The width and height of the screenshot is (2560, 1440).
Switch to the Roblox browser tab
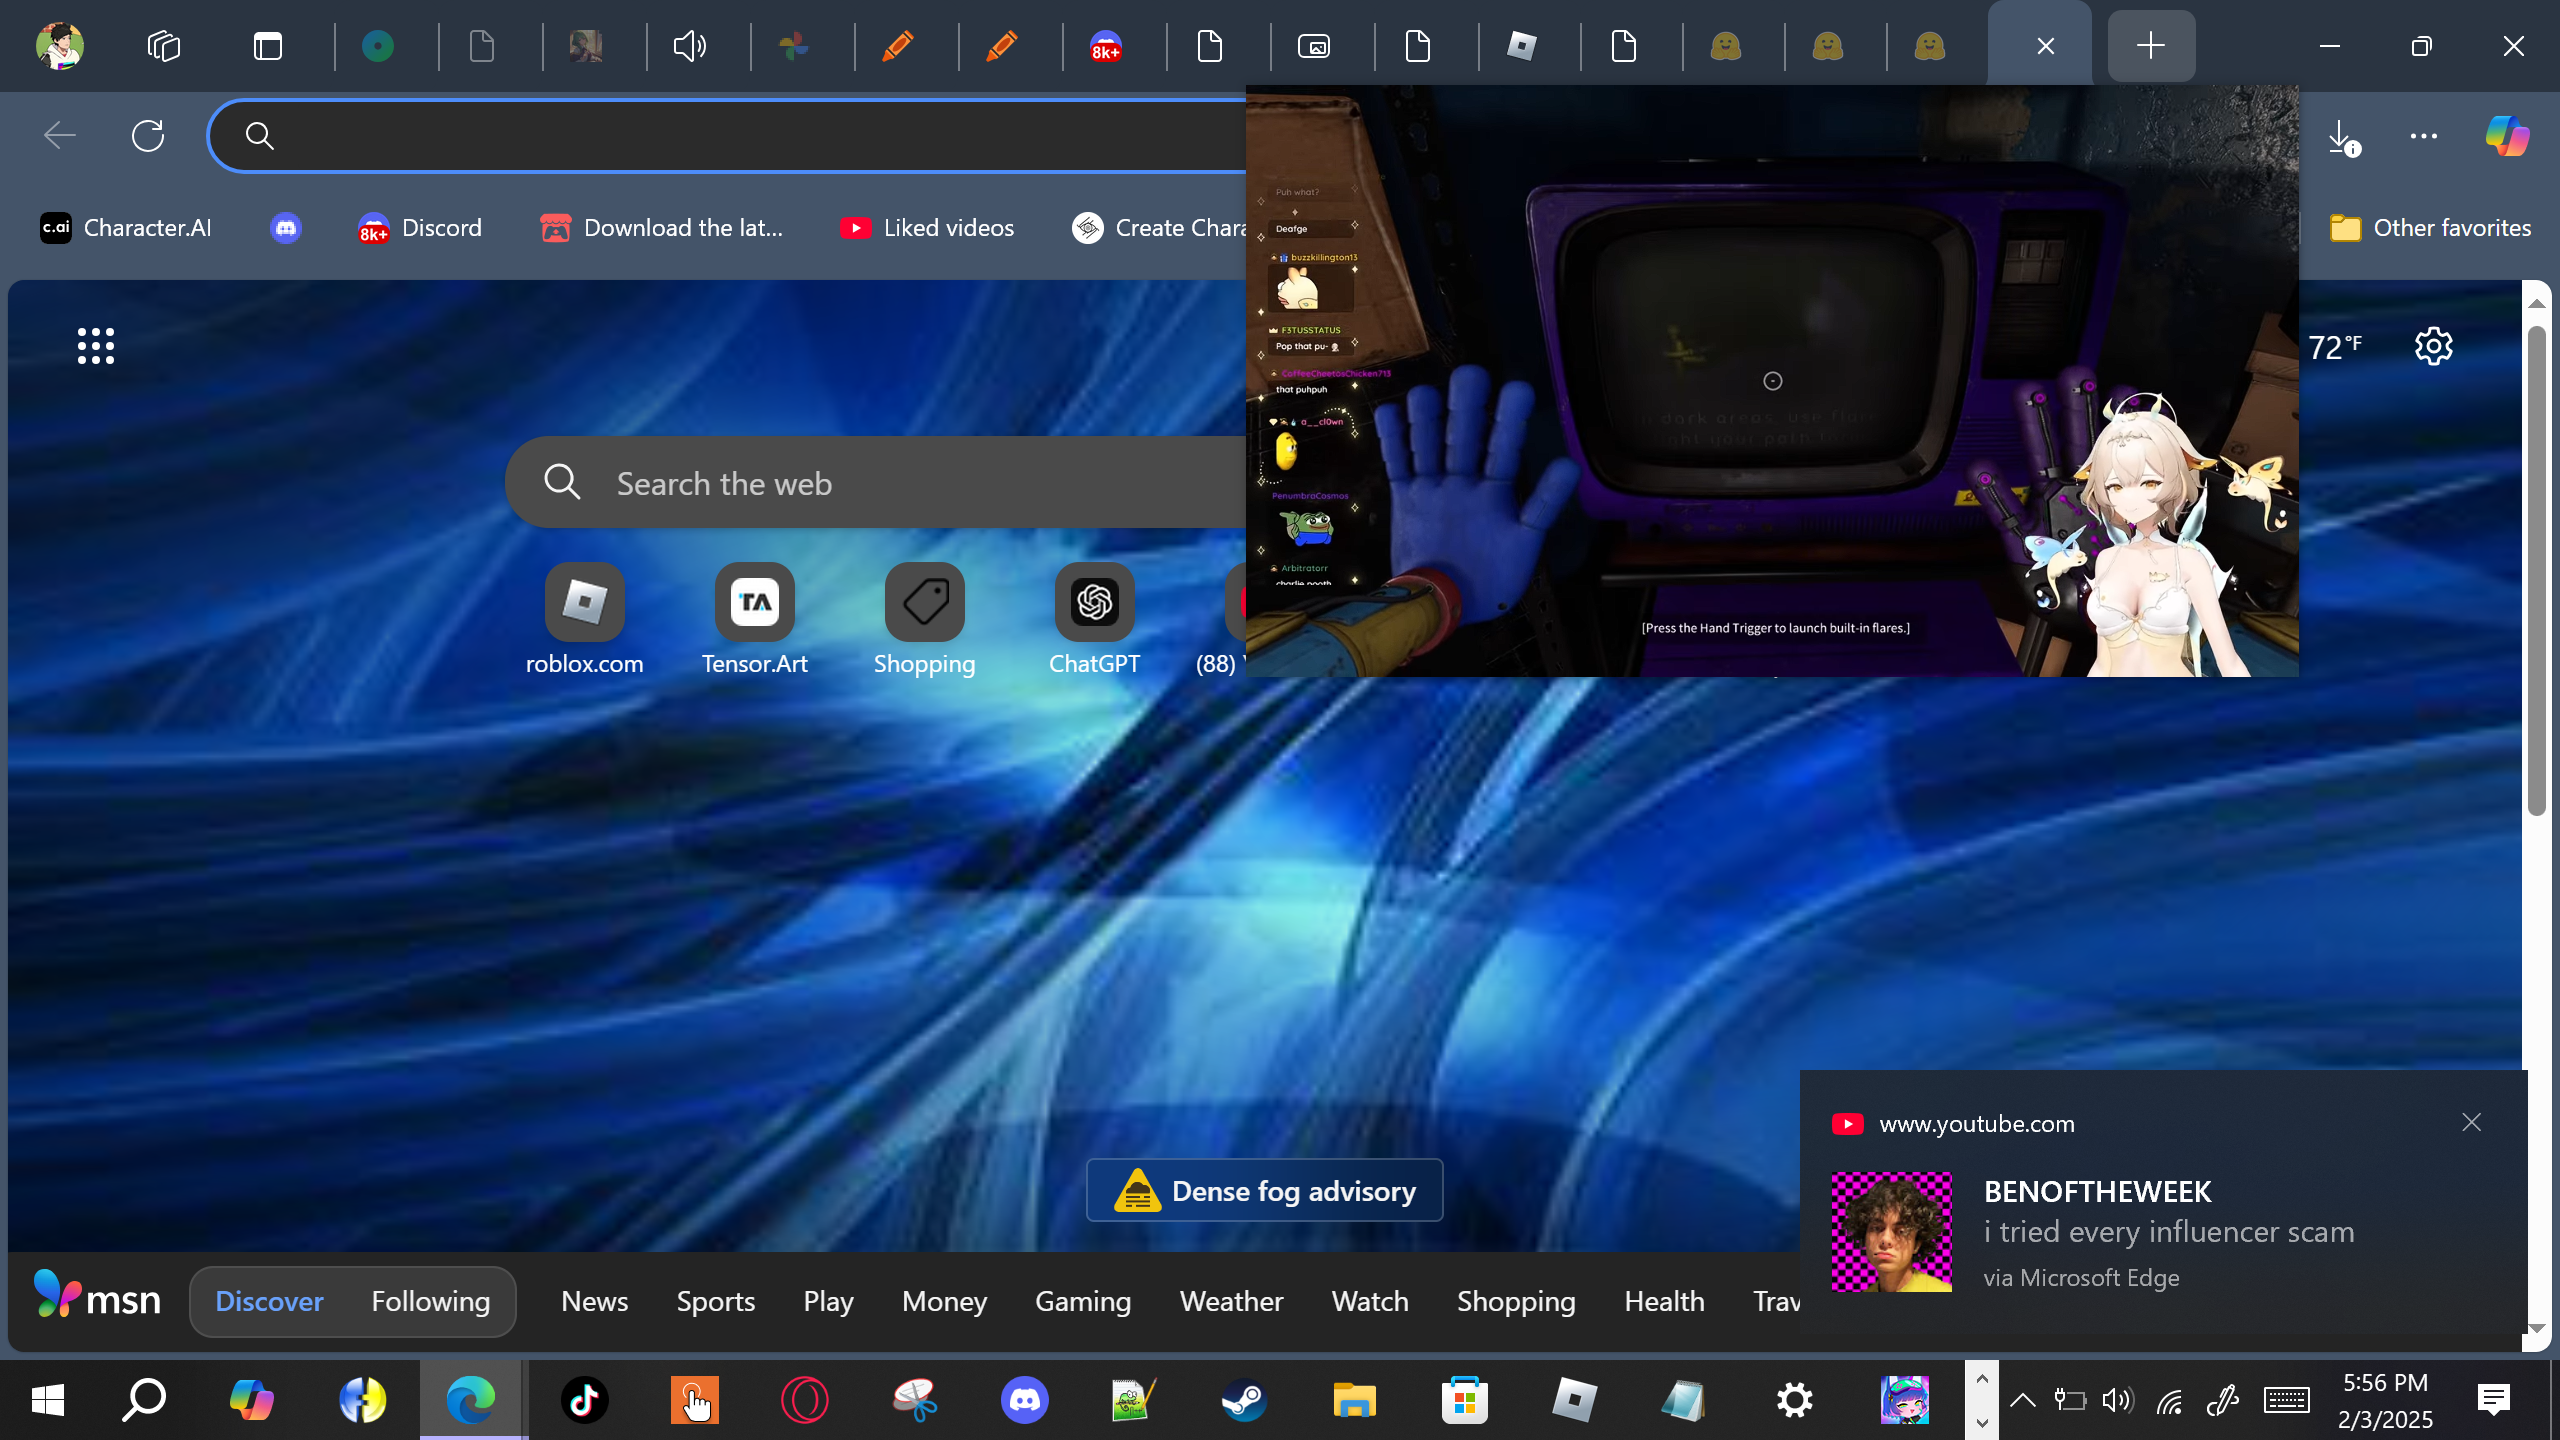(x=1522, y=46)
